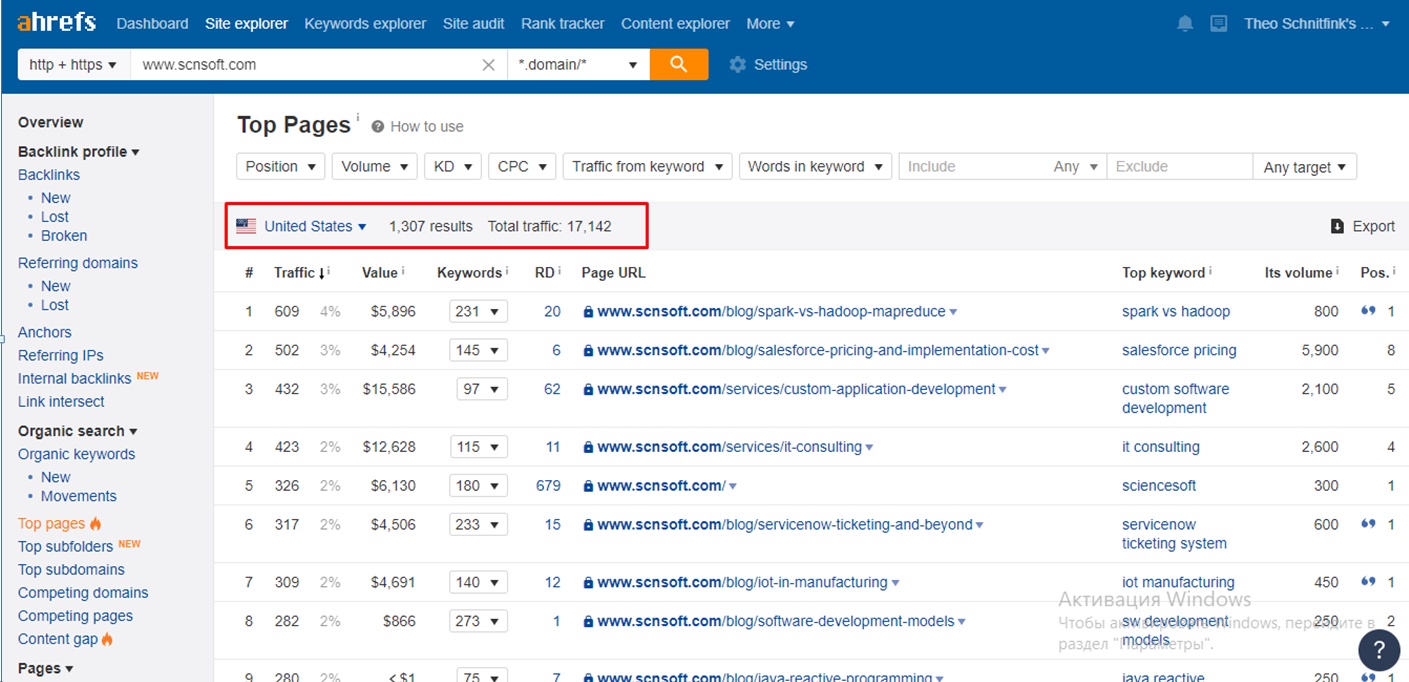Open the KD filter dropdown
Viewport: 1409px width, 682px height.
453,167
